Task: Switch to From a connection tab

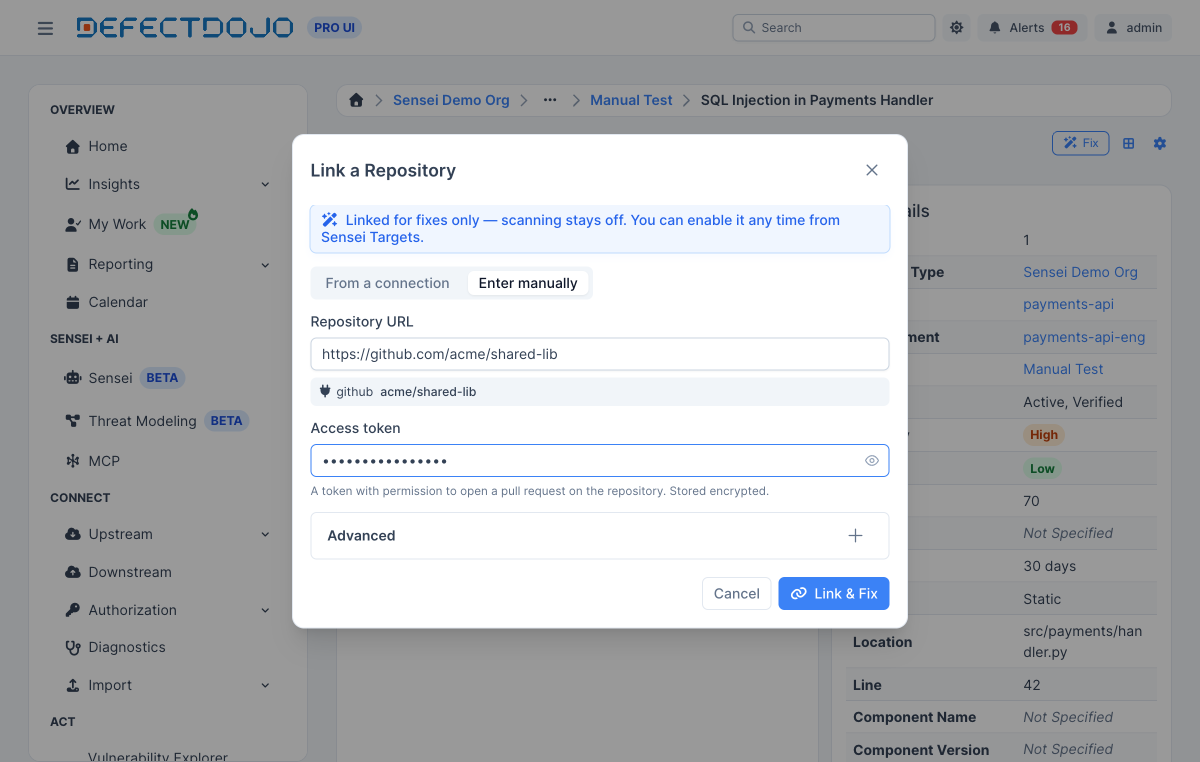Action: [x=387, y=283]
